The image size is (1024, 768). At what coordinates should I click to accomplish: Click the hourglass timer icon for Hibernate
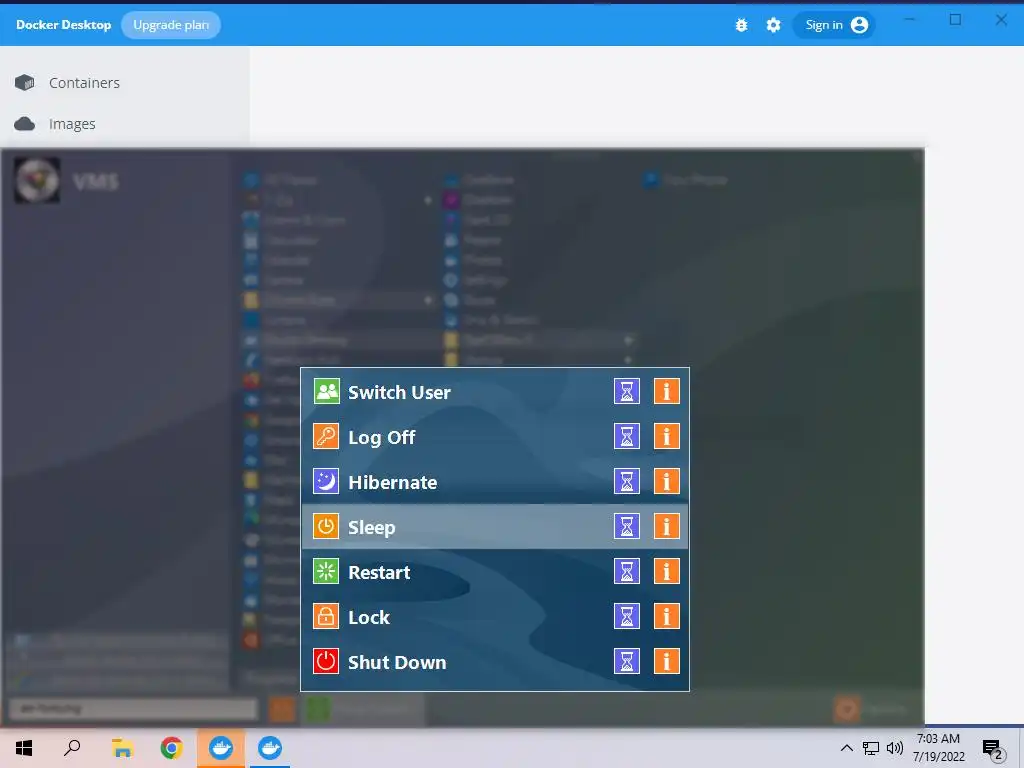626,481
